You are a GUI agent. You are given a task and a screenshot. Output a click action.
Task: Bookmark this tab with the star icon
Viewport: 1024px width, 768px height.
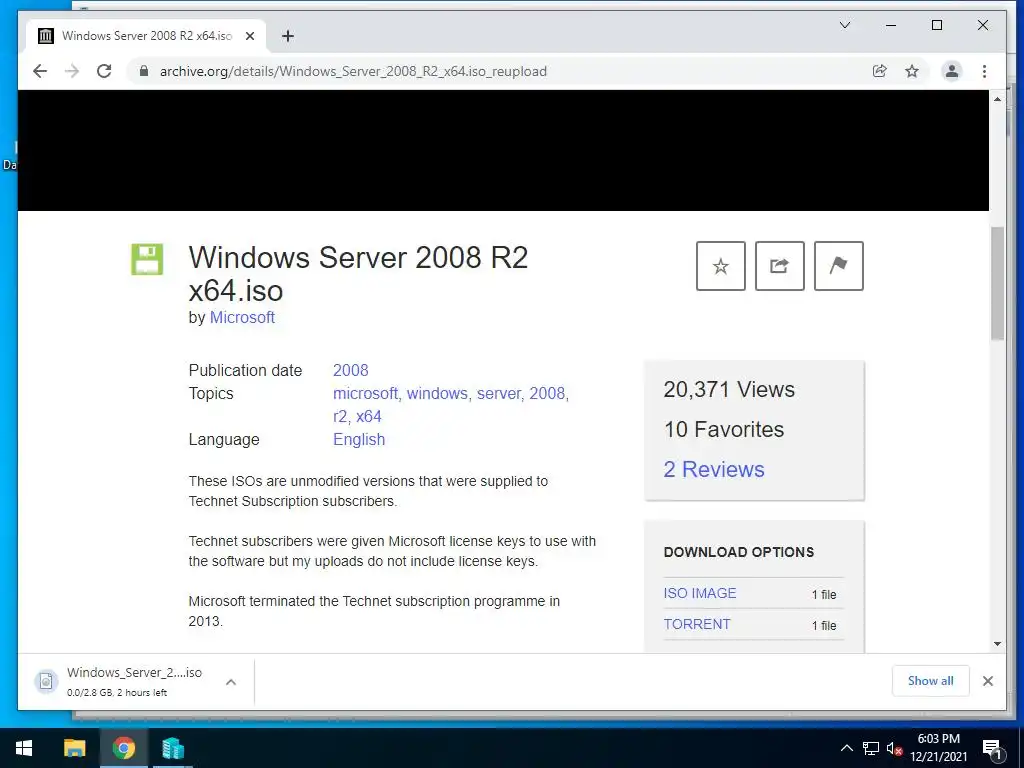click(x=912, y=71)
